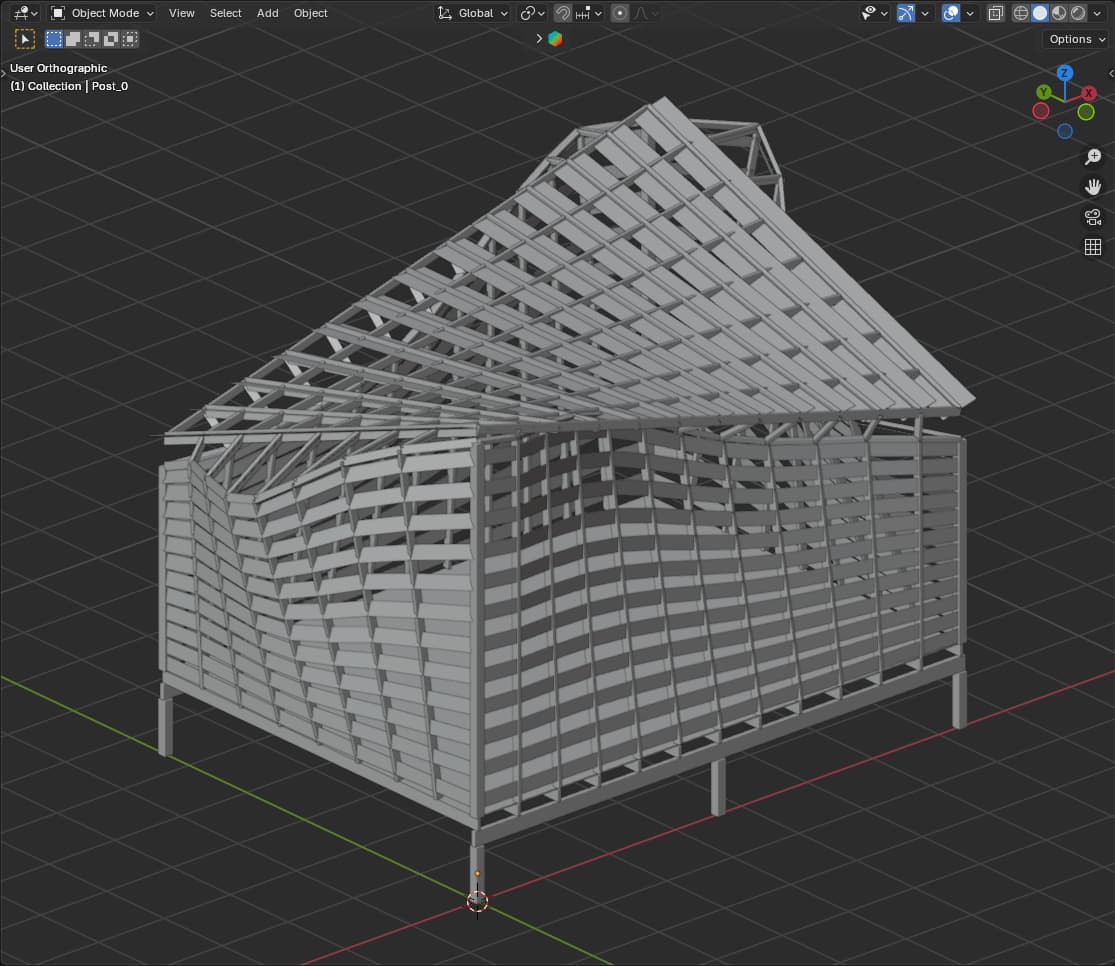Select rendered viewport shading mode
The width and height of the screenshot is (1115, 966).
pyautogui.click(x=1078, y=13)
